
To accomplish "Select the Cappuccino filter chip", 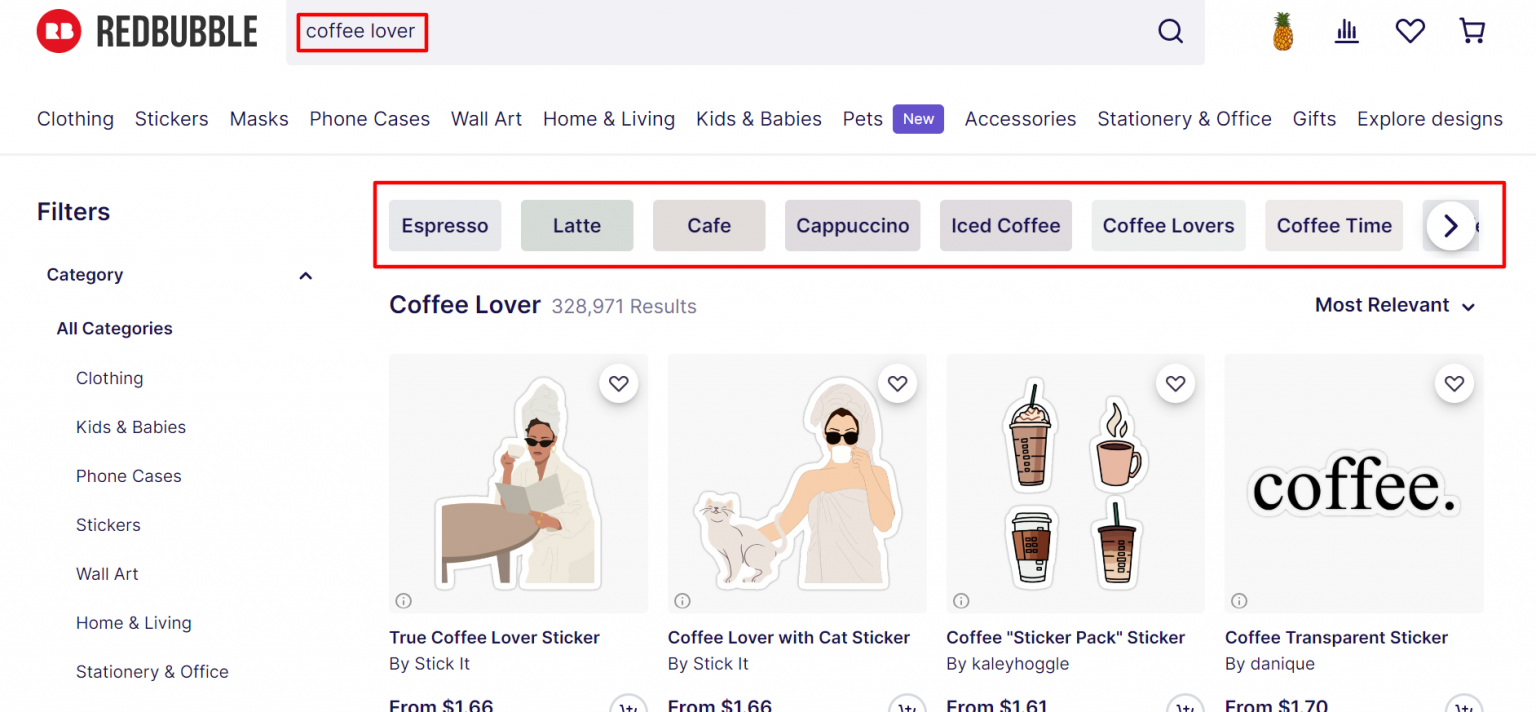I will pos(852,225).
